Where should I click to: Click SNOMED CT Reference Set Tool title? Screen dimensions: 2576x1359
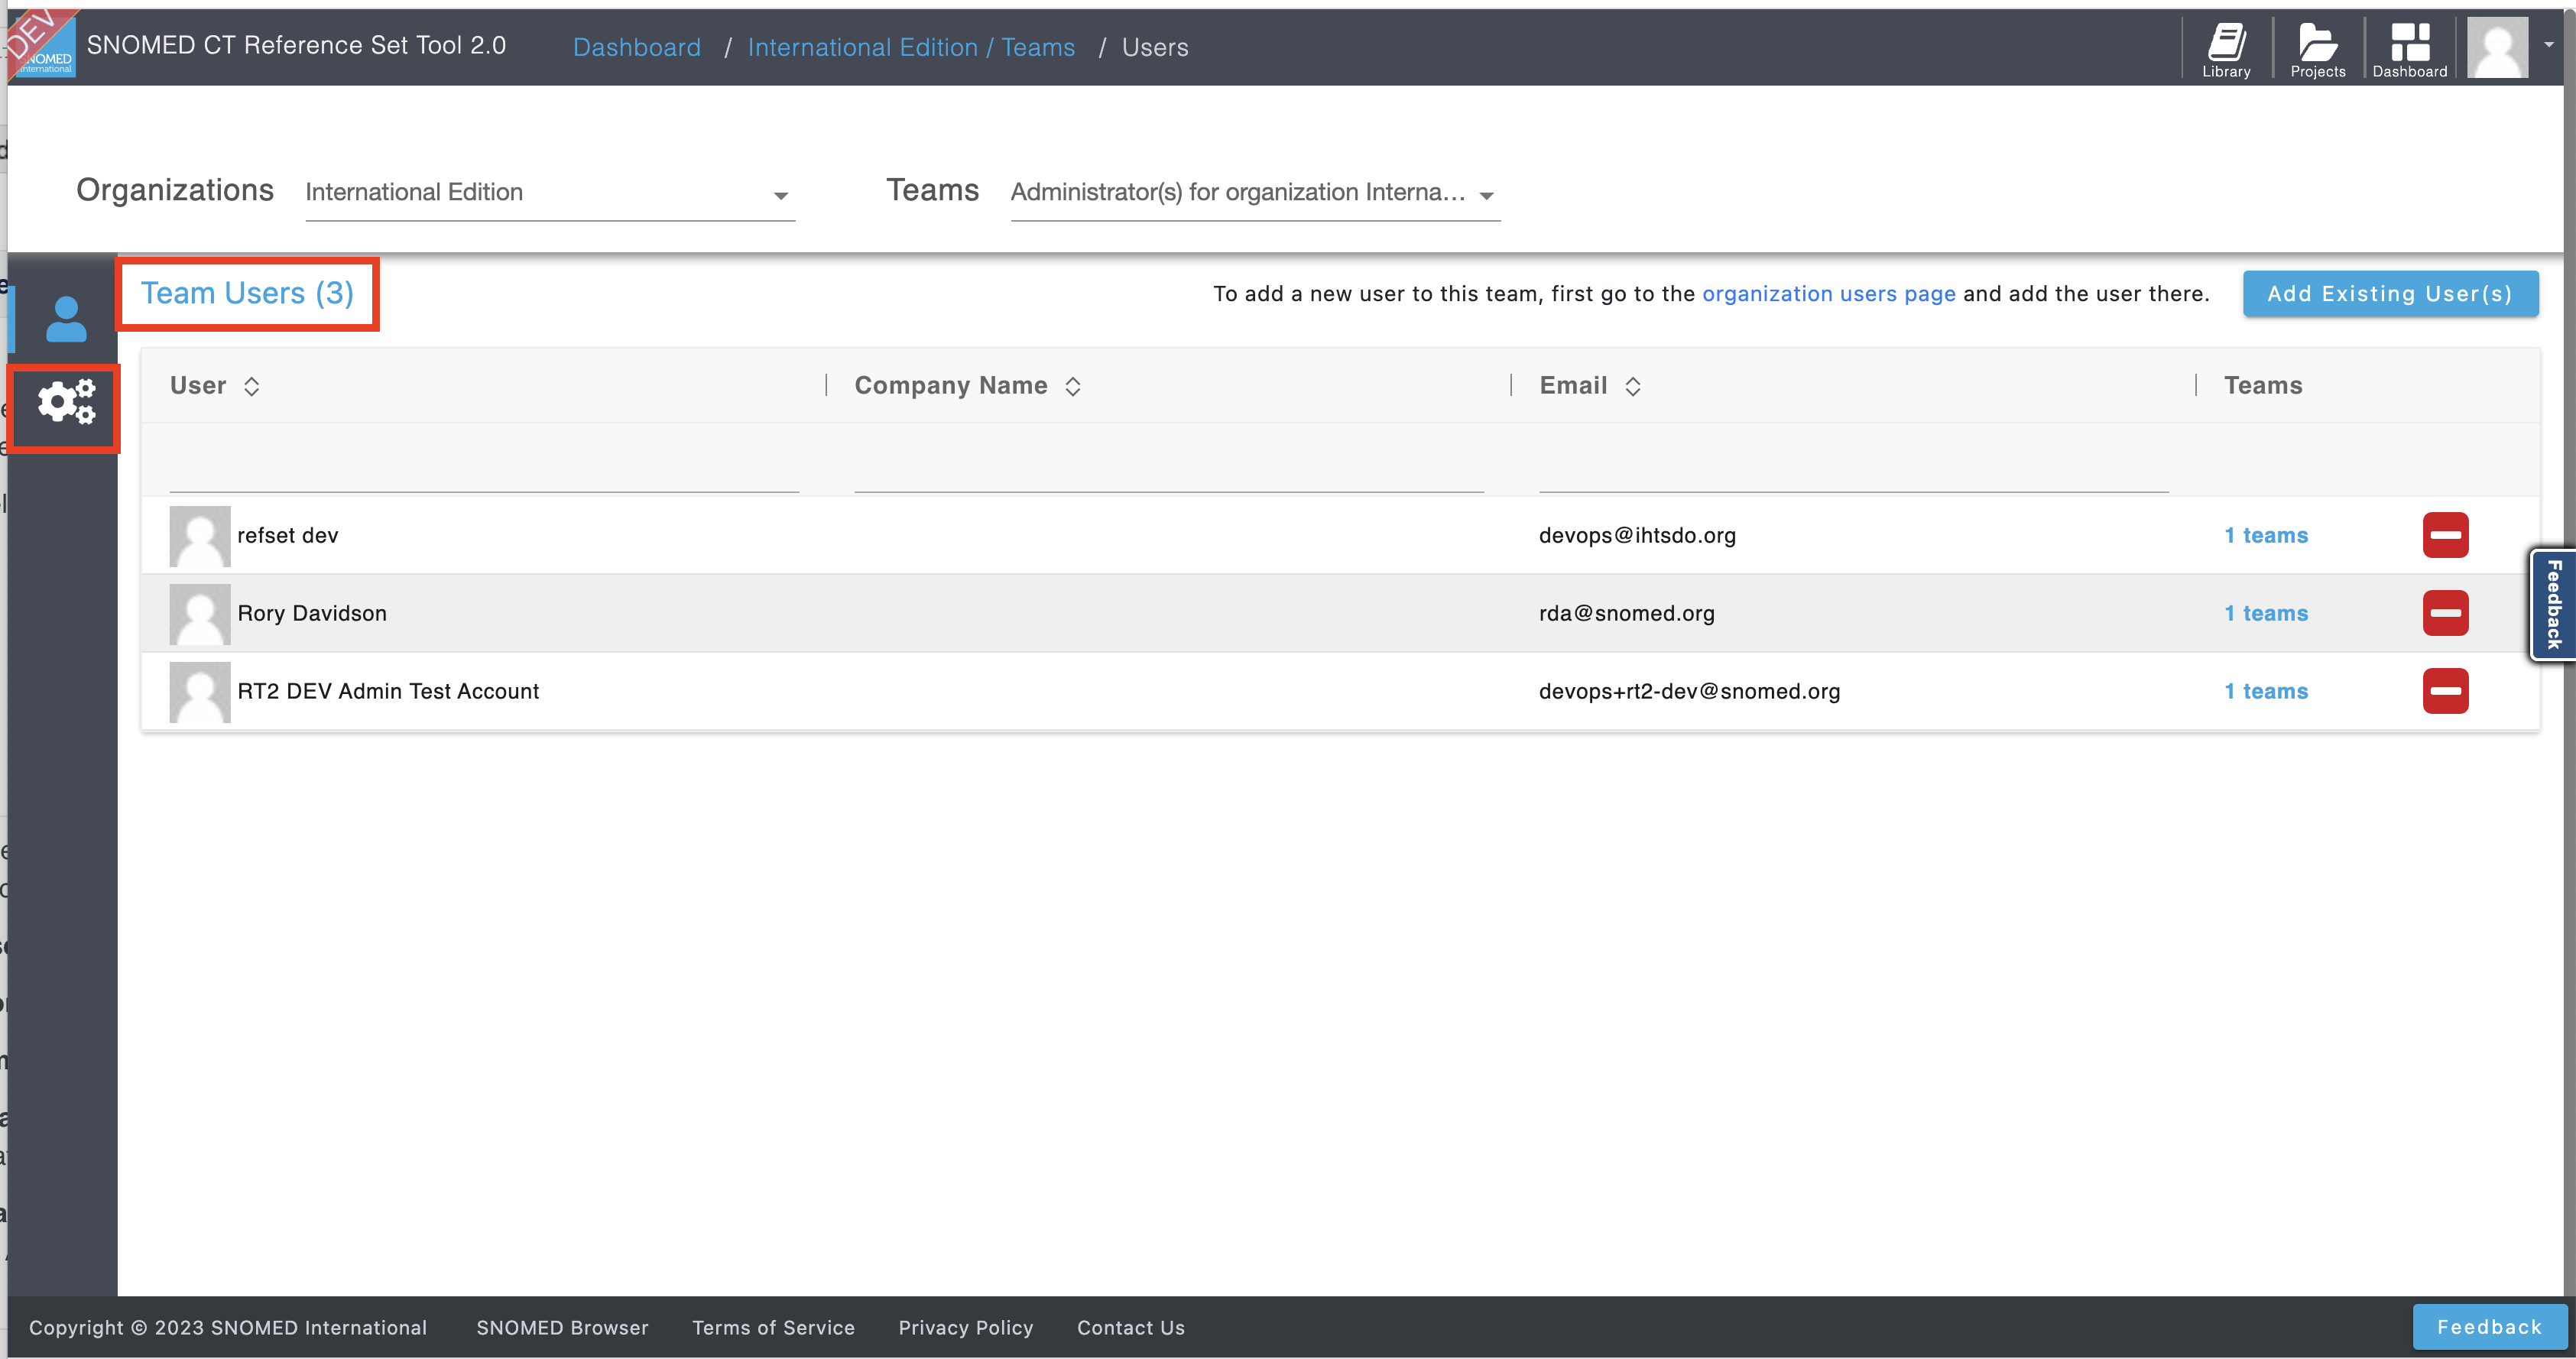point(296,45)
